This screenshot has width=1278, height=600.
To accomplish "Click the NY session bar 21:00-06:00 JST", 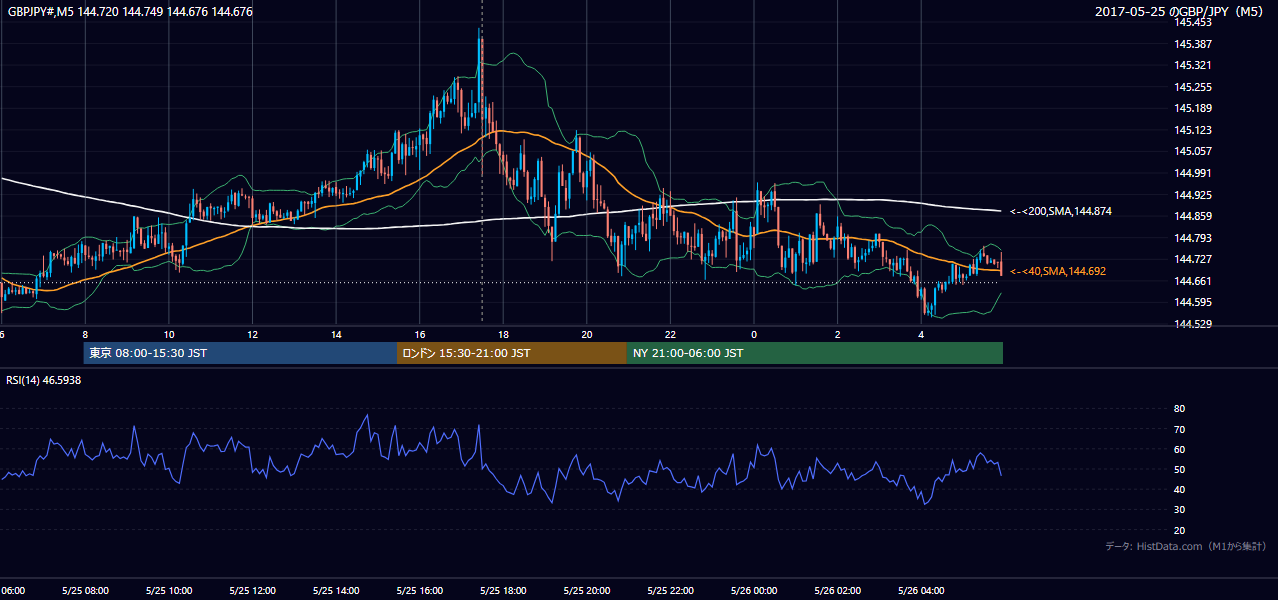I will coord(815,353).
